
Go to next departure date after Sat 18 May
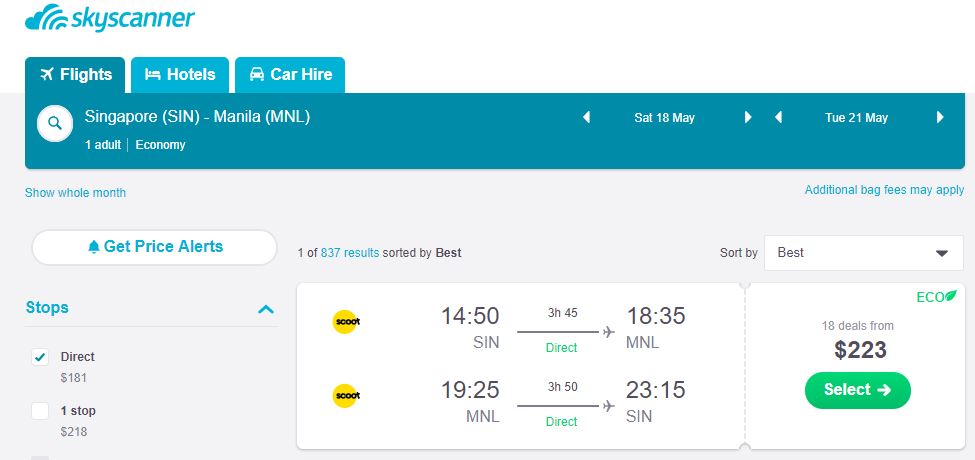pos(747,118)
